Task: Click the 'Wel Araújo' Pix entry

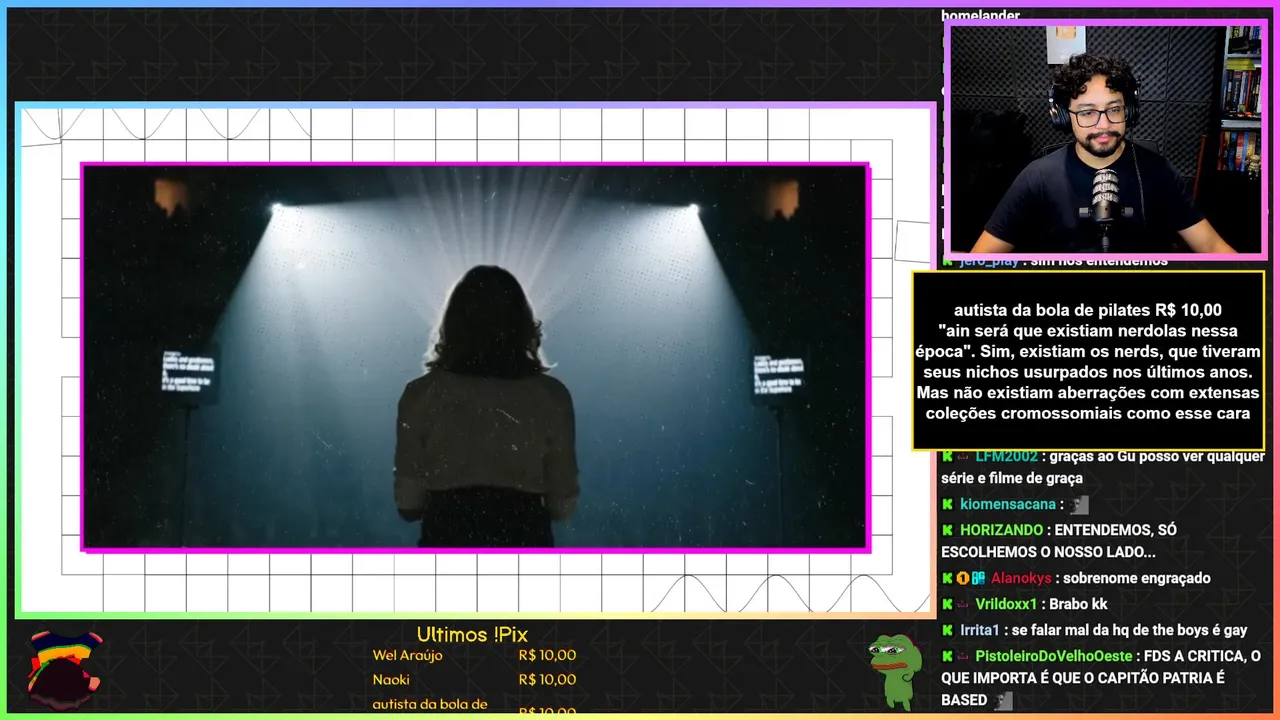Action: tap(407, 656)
